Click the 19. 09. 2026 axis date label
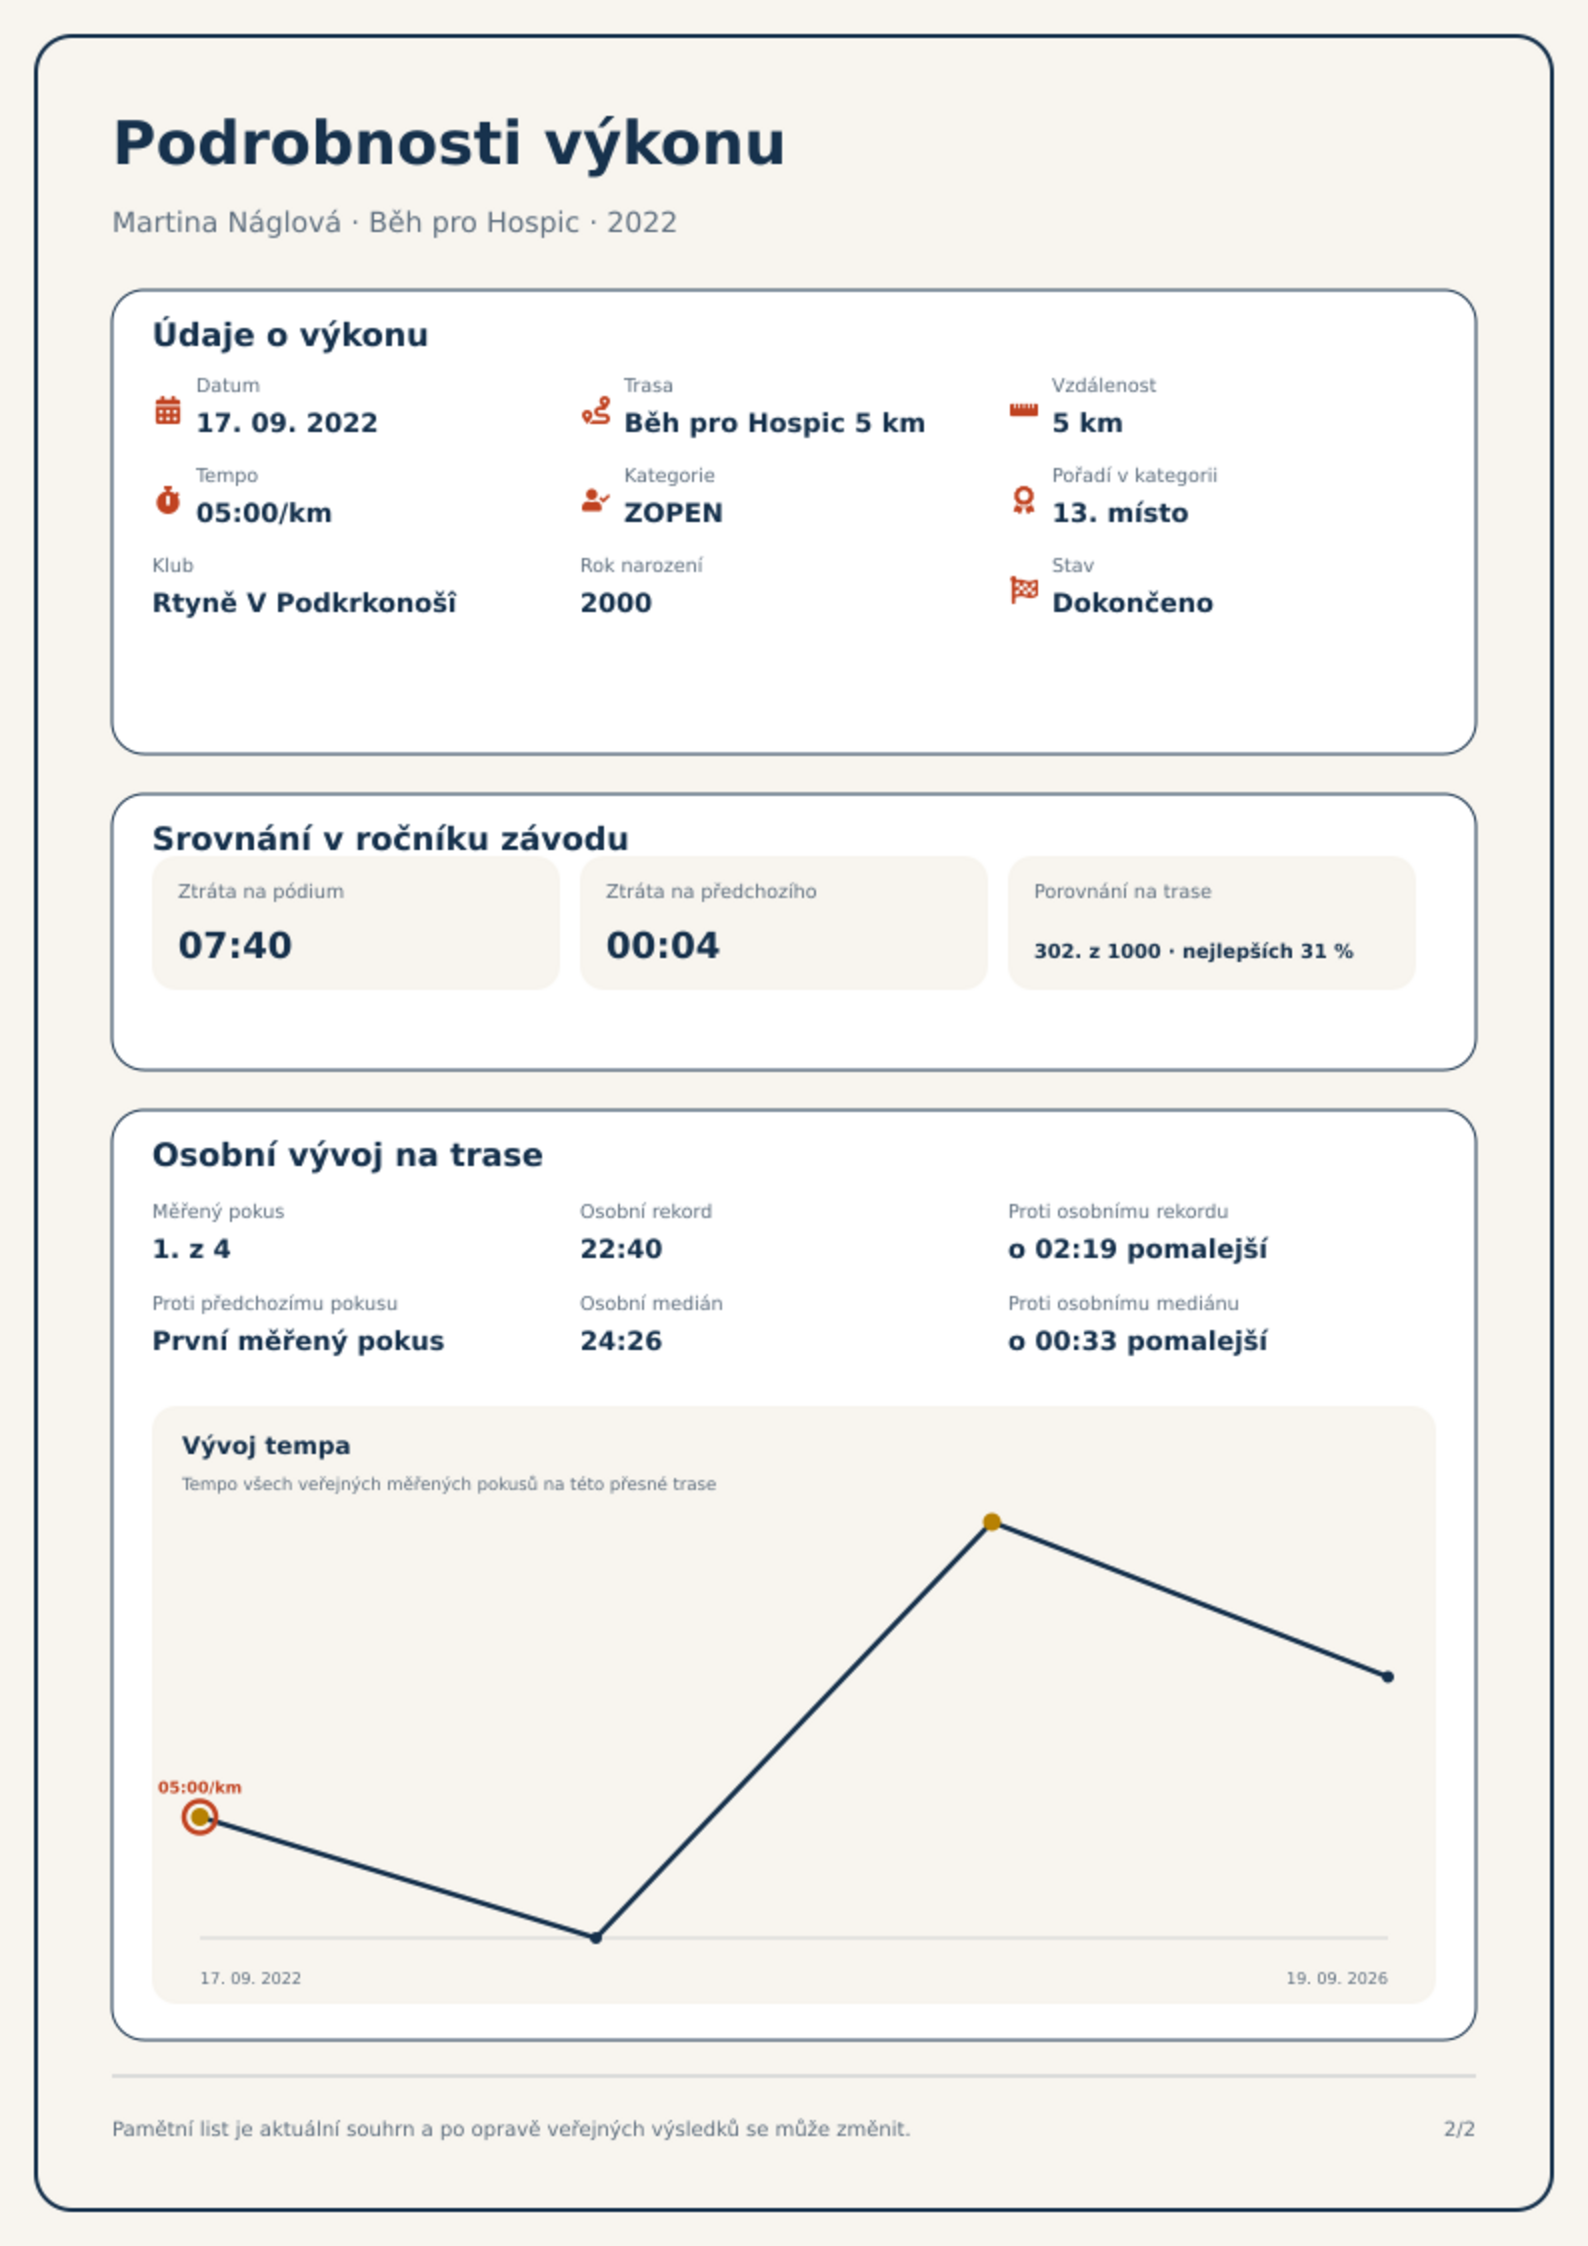 [x=1337, y=1978]
